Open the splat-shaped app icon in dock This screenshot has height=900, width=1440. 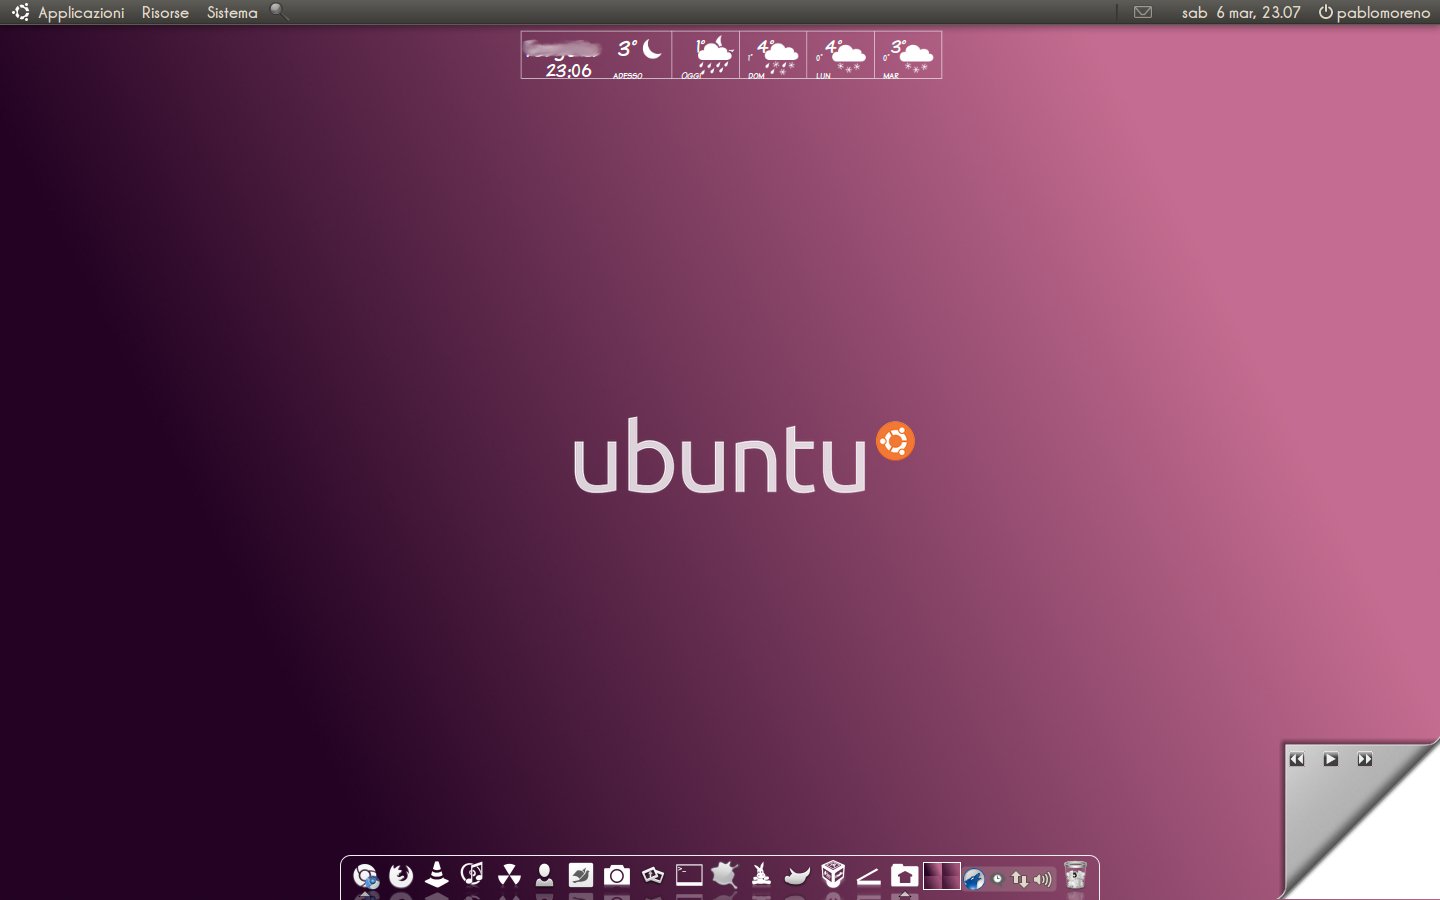point(725,876)
